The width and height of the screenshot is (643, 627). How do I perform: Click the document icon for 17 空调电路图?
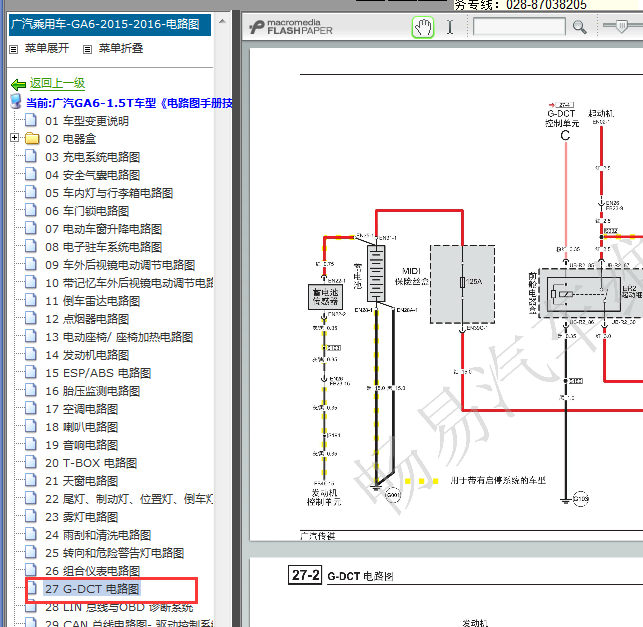[31, 408]
